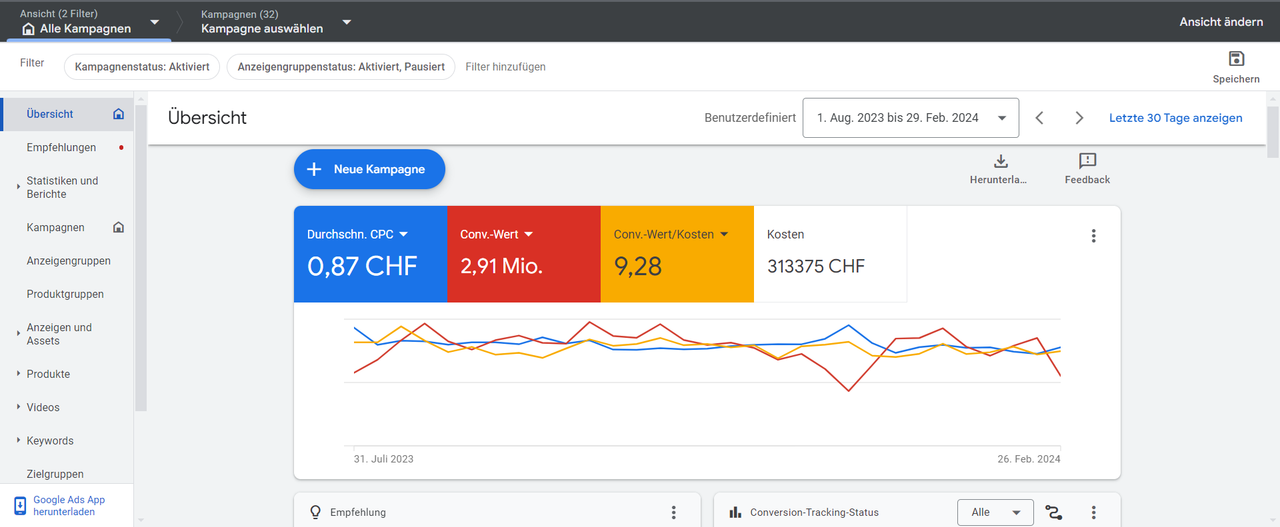Expand the Produkte sidebar section
Image resolution: width=1280 pixels, height=527 pixels.
coord(18,374)
